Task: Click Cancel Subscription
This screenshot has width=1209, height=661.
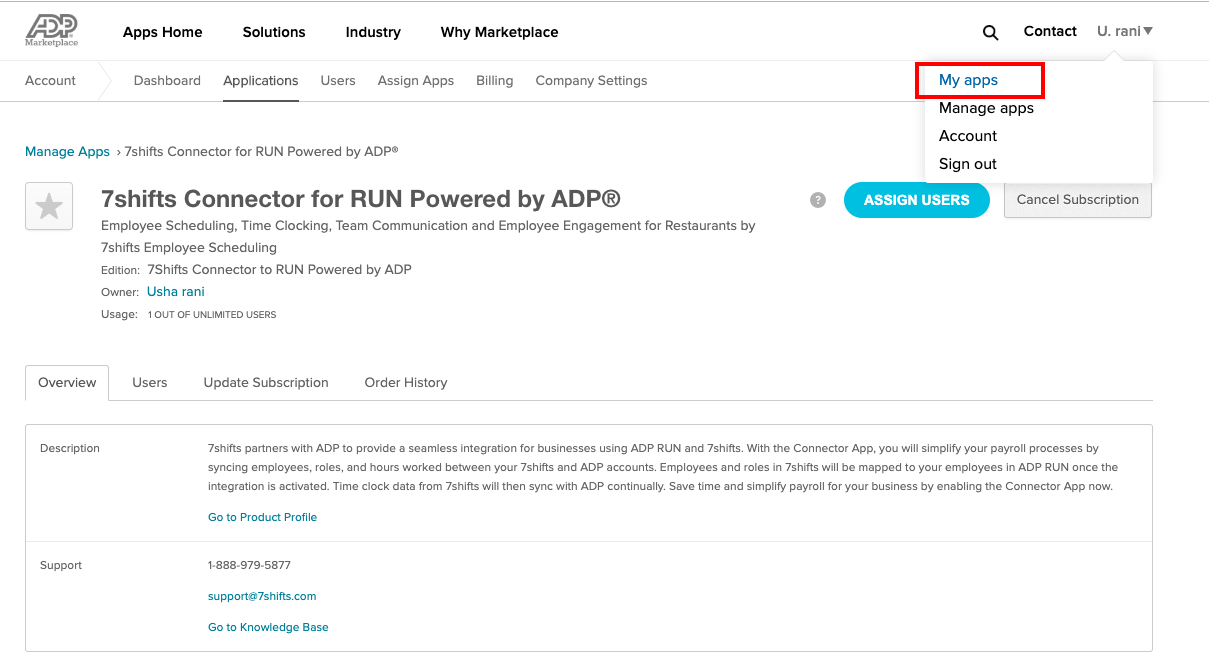Action: click(1077, 199)
